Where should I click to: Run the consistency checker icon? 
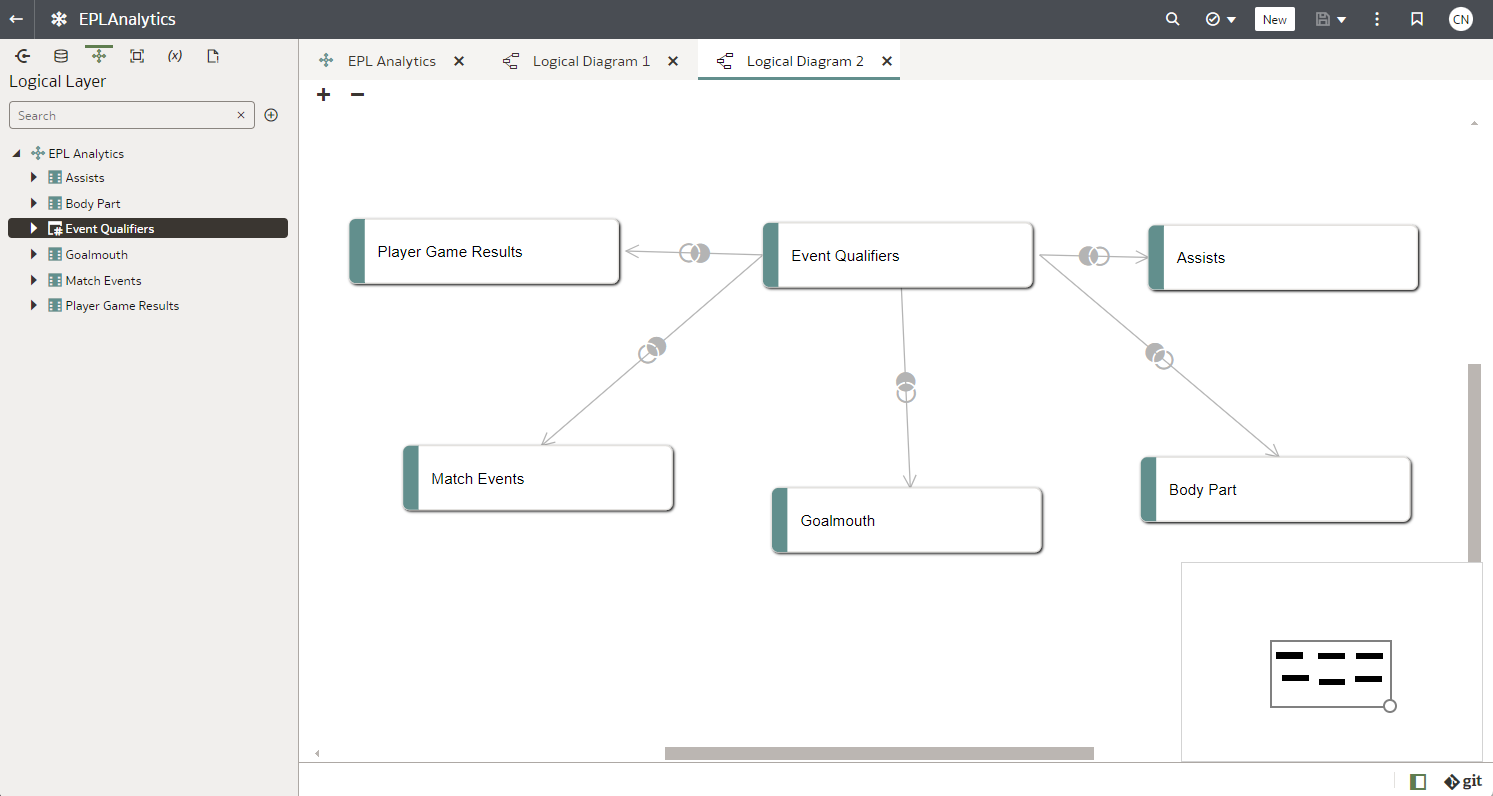[x=1213, y=19]
